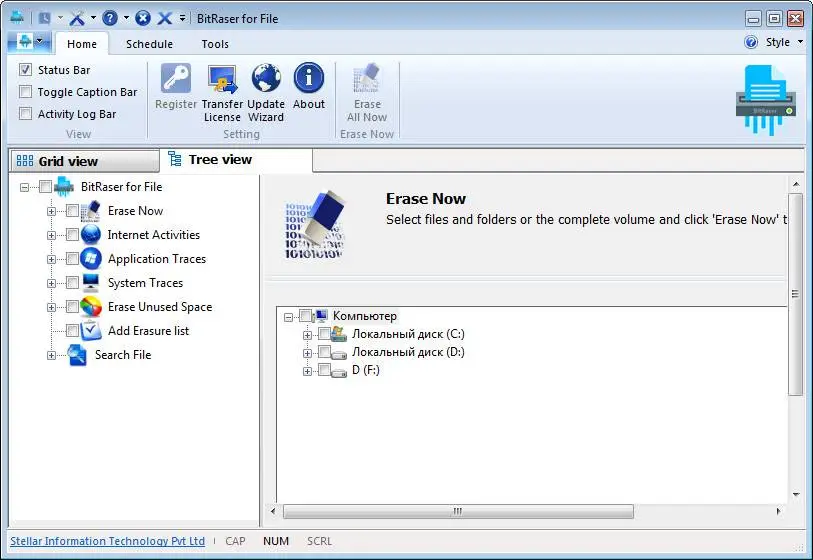This screenshot has height=560, width=813.
Task: Switch to Grid view tab
Action: click(84, 161)
